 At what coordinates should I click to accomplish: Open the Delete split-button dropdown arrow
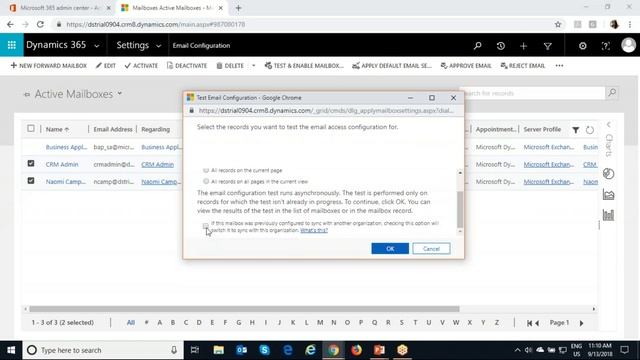(253, 66)
